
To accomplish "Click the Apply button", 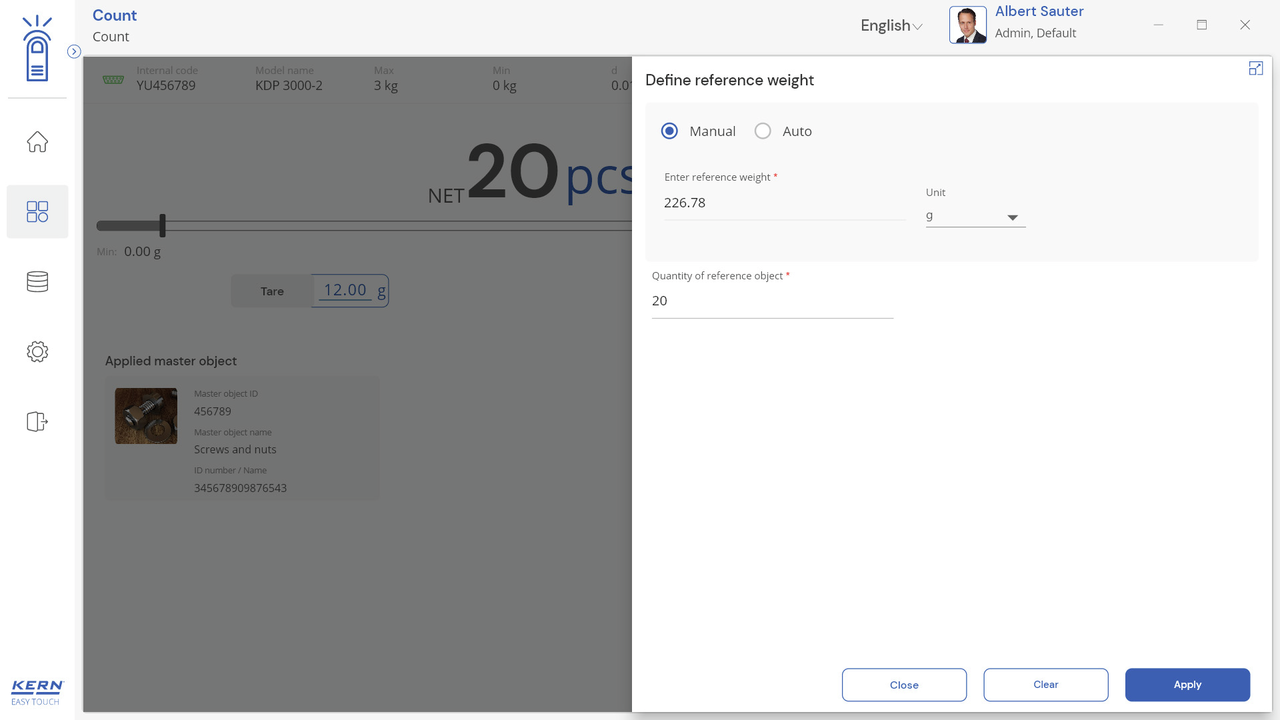I will 1187,685.
